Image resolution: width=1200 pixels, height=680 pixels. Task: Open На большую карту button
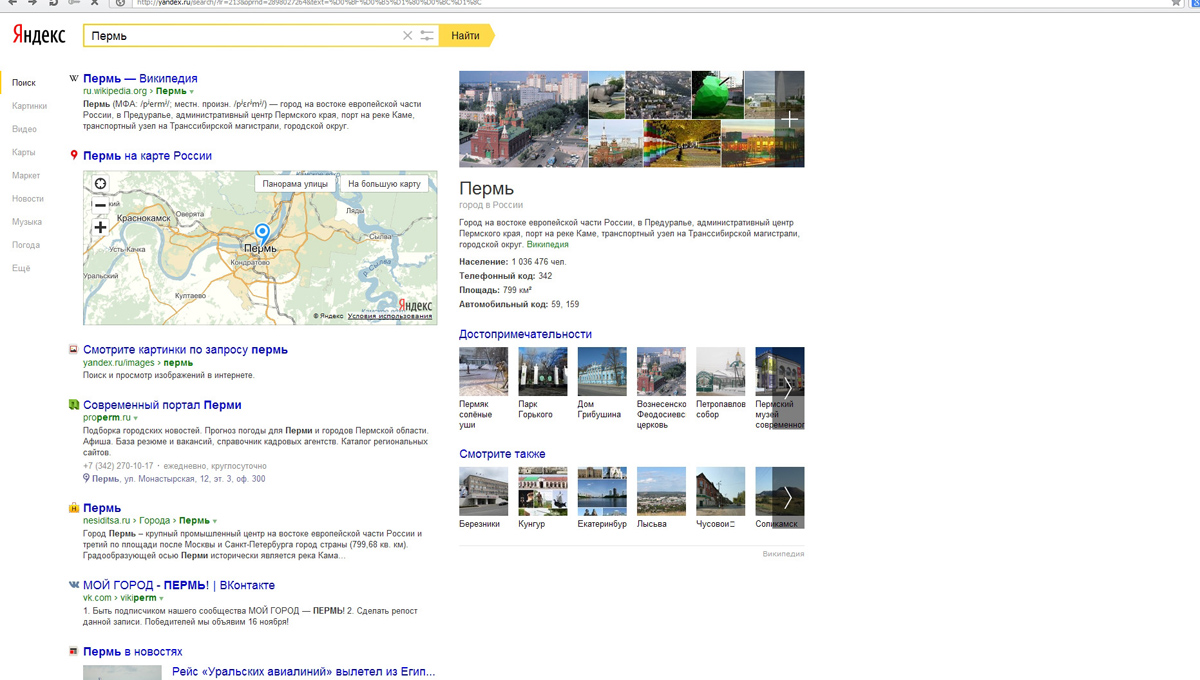coord(384,184)
